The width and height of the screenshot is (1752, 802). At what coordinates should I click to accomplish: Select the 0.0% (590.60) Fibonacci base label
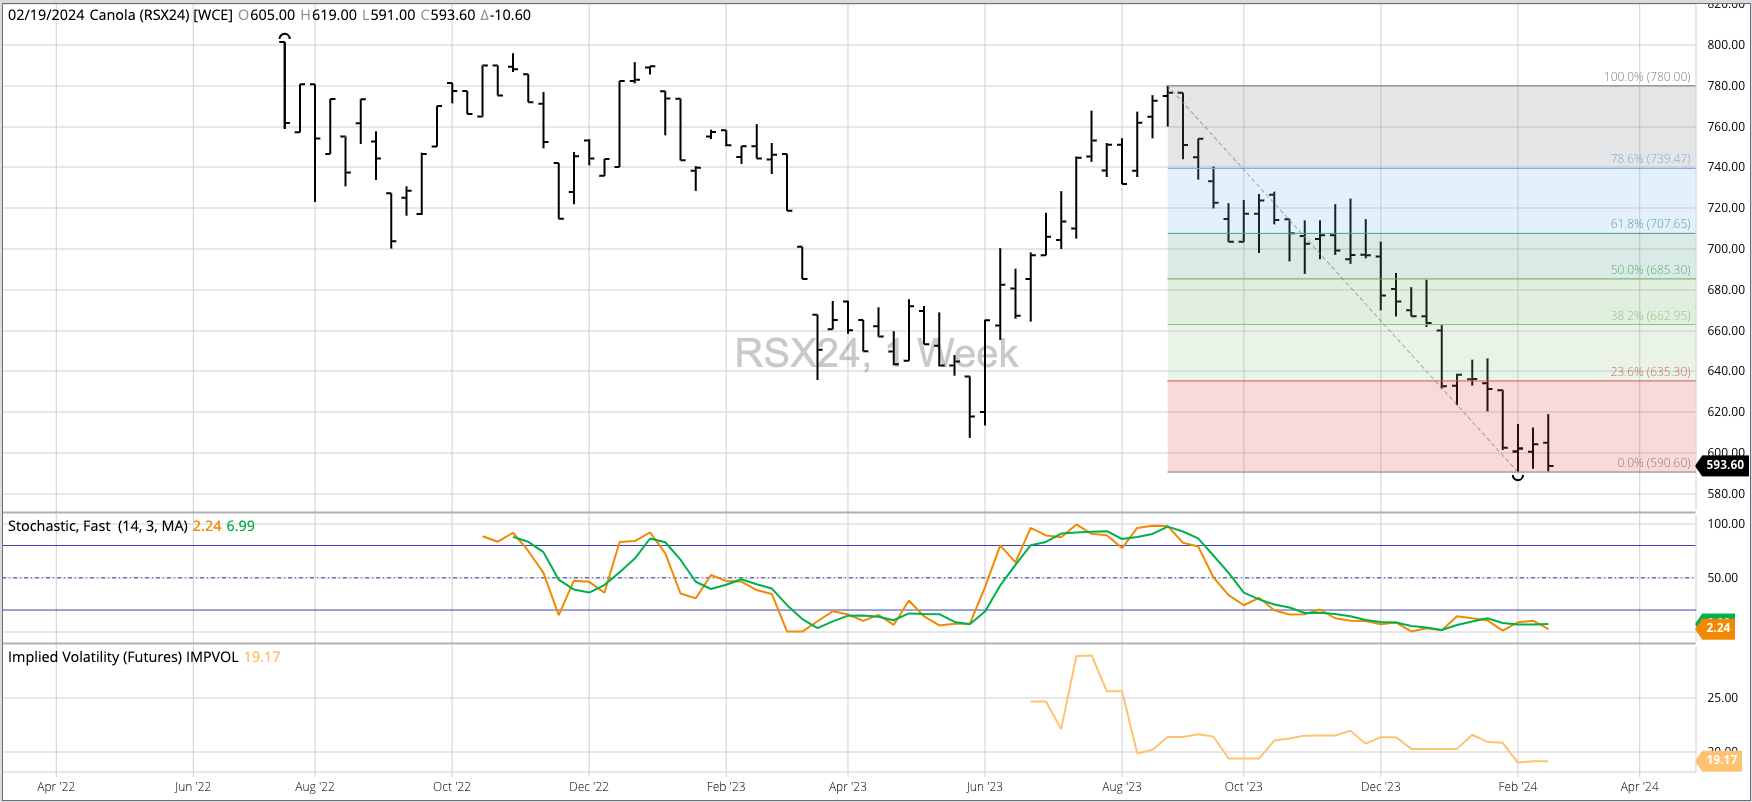pyautogui.click(x=1653, y=463)
